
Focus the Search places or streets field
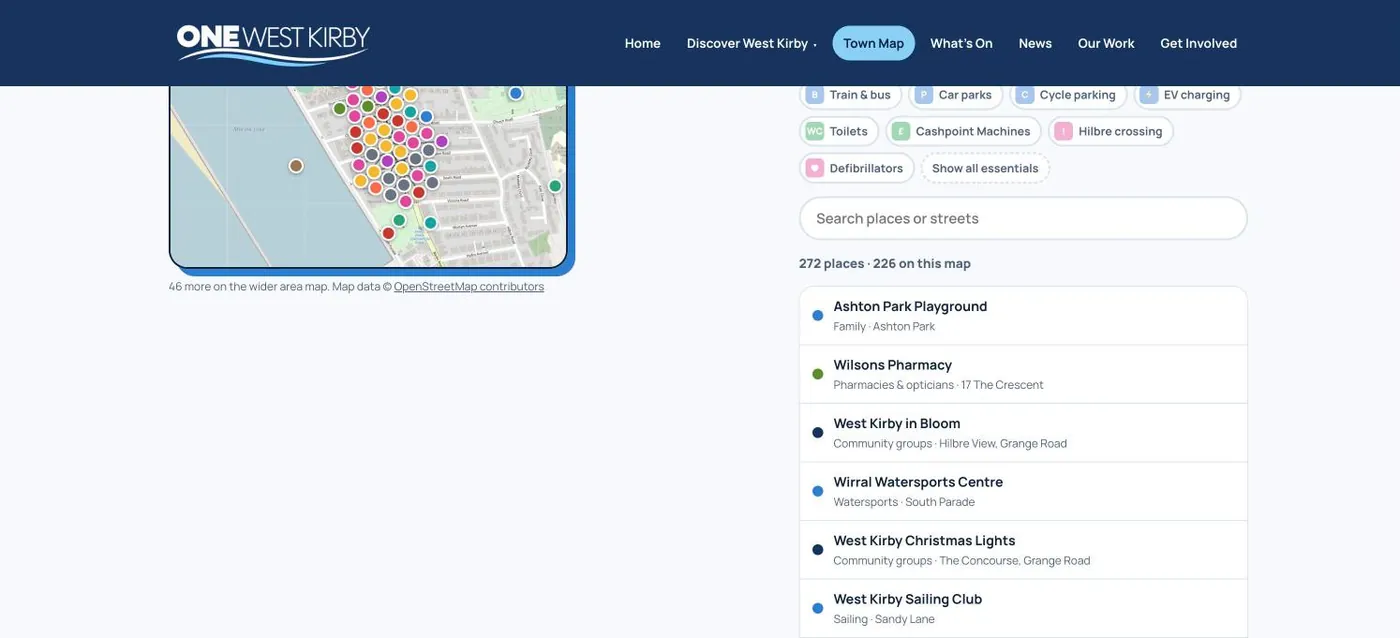1023,218
